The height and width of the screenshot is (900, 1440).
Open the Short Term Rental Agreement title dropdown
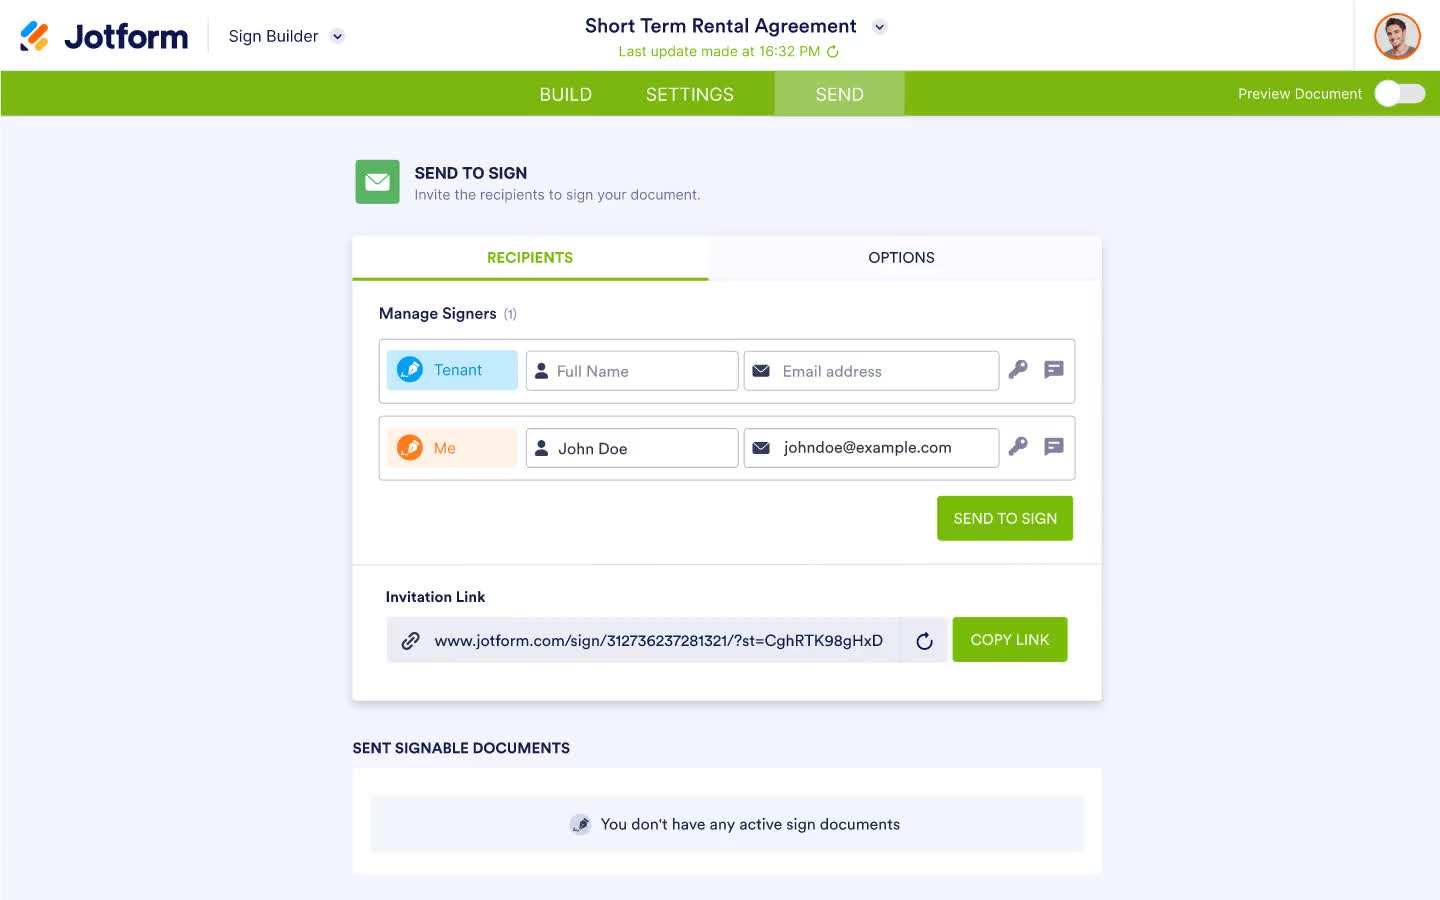click(x=879, y=26)
